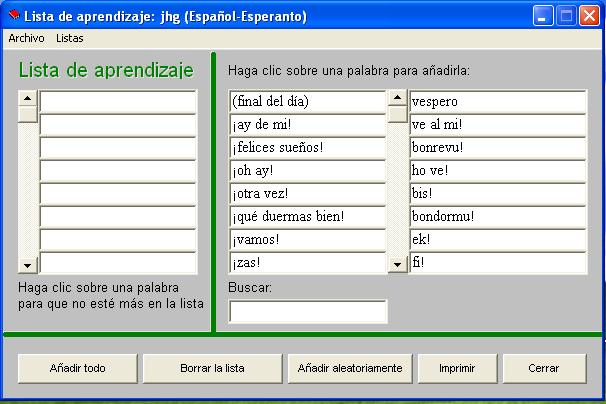The height and width of the screenshot is (404, 606).
Task: Click up arrow of word list scrollbar
Action: click(x=397, y=97)
